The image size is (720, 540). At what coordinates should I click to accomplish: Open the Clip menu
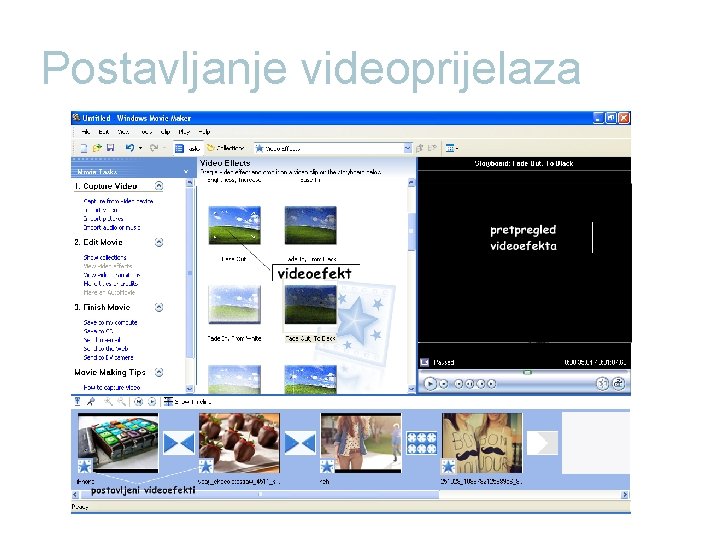tap(165, 132)
